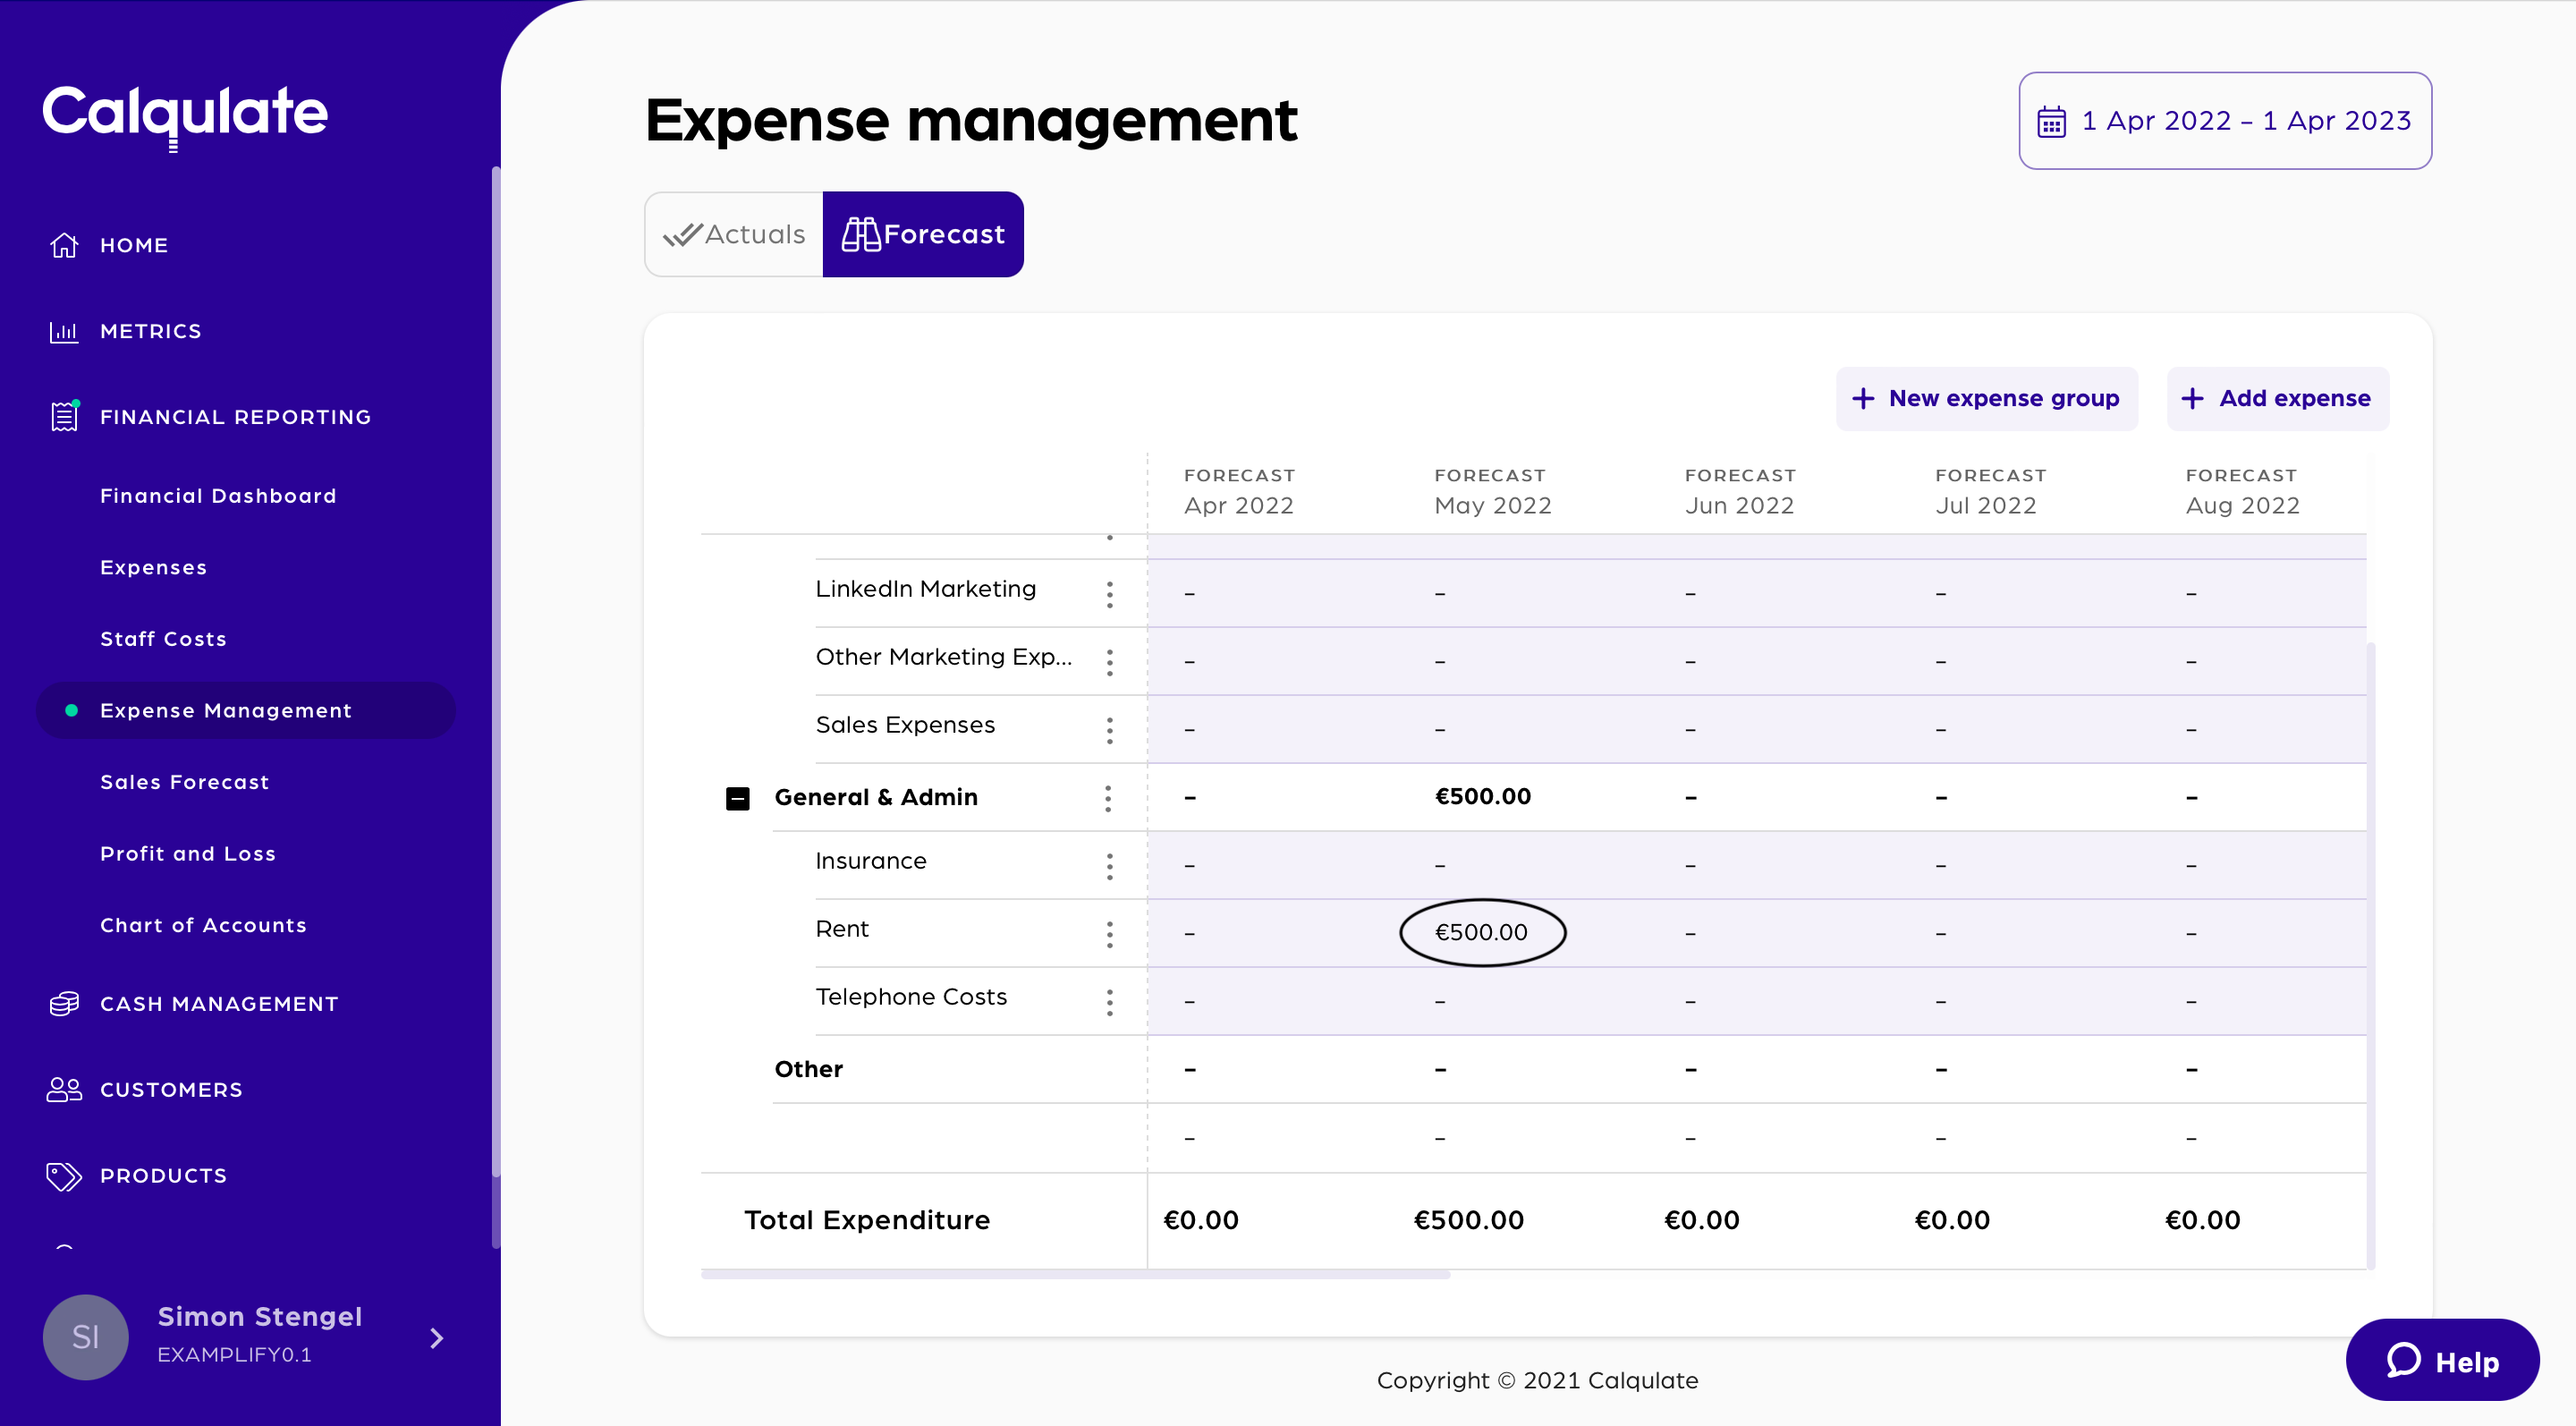This screenshot has height=1426, width=2576.
Task: Collapse the General & Admin group
Action: [x=737, y=798]
